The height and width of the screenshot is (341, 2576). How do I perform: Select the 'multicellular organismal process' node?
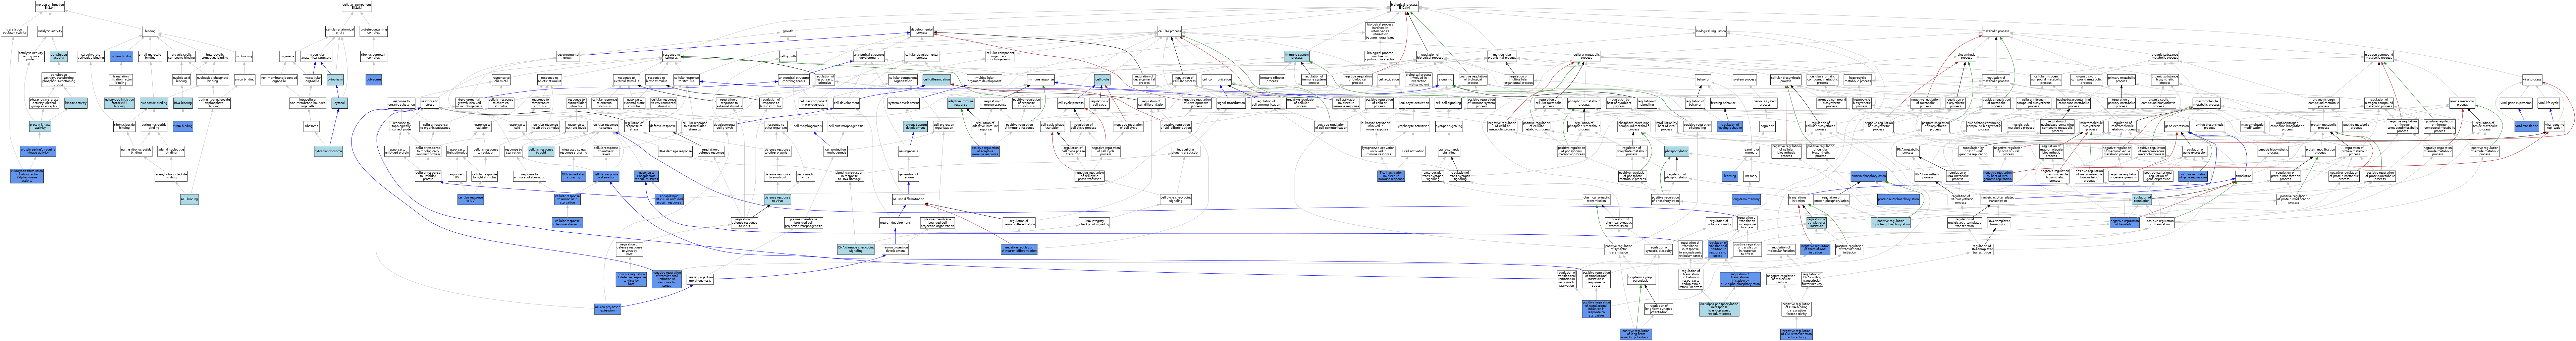coord(1502,56)
